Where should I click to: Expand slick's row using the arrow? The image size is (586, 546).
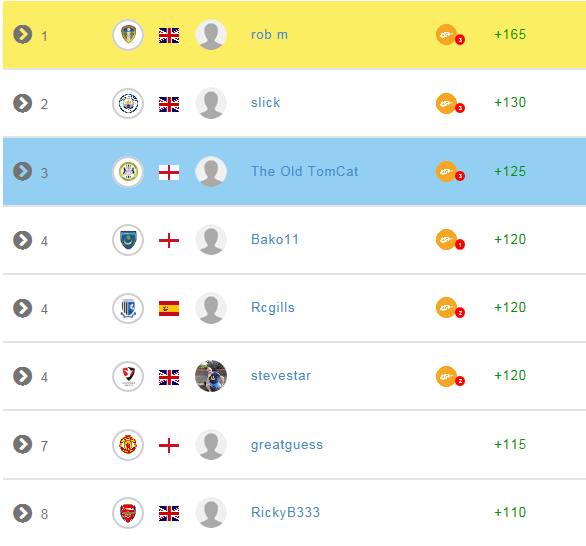pyautogui.click(x=22, y=103)
